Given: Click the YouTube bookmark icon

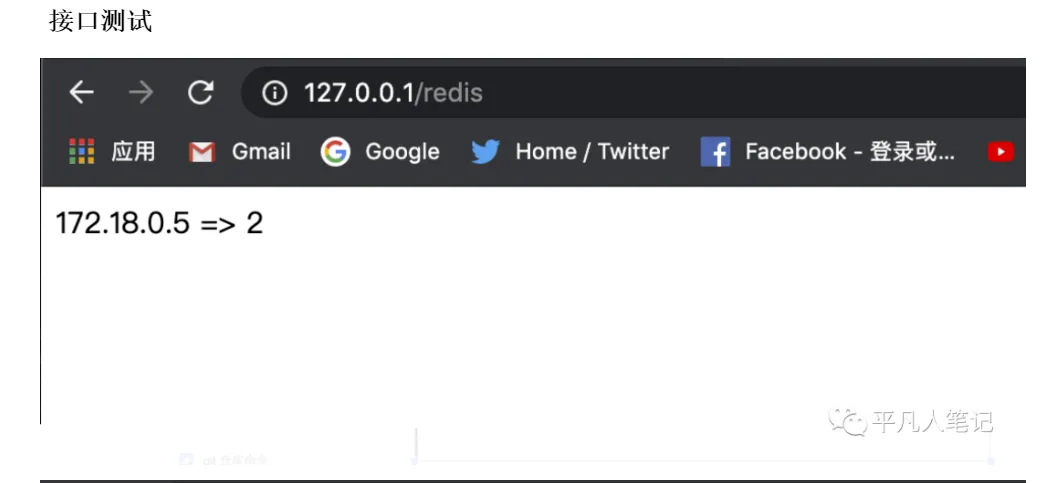Looking at the screenshot, I should (1000, 152).
